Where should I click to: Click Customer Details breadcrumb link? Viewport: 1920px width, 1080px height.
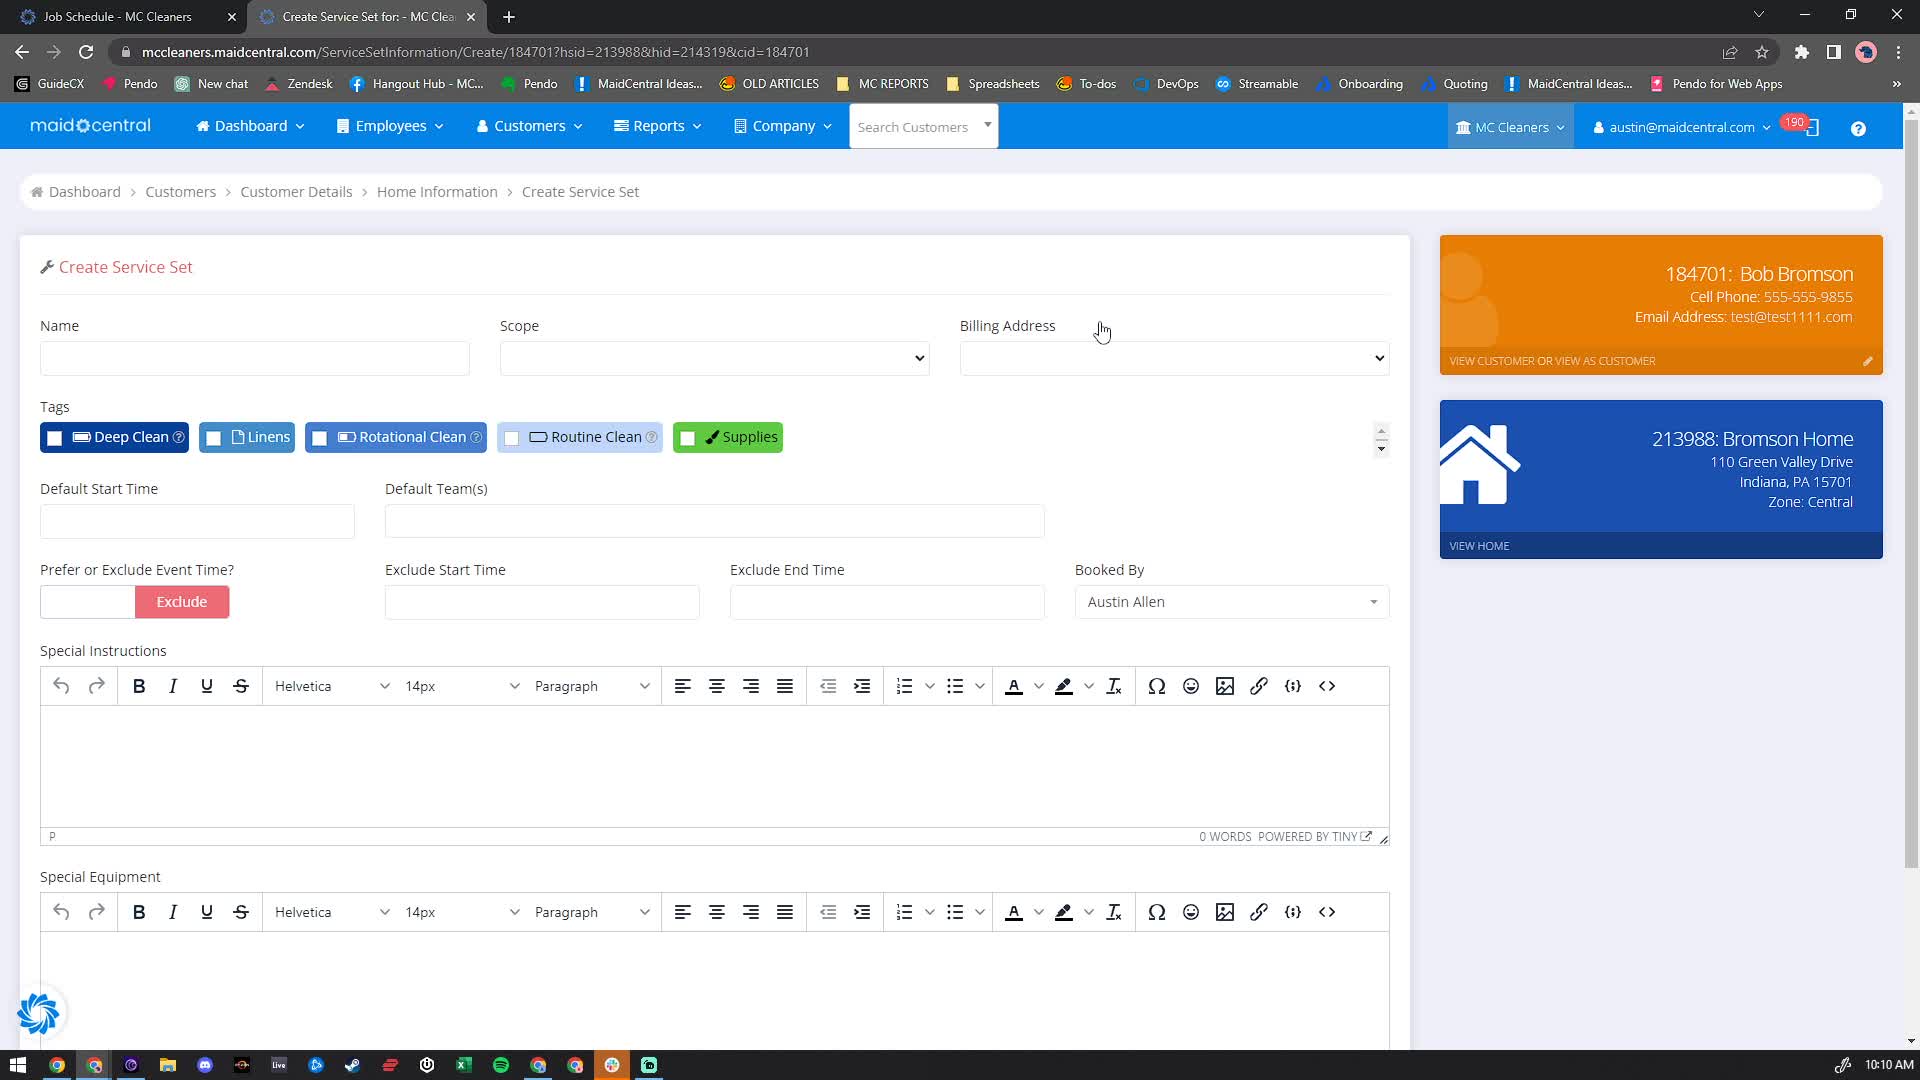pos(296,192)
